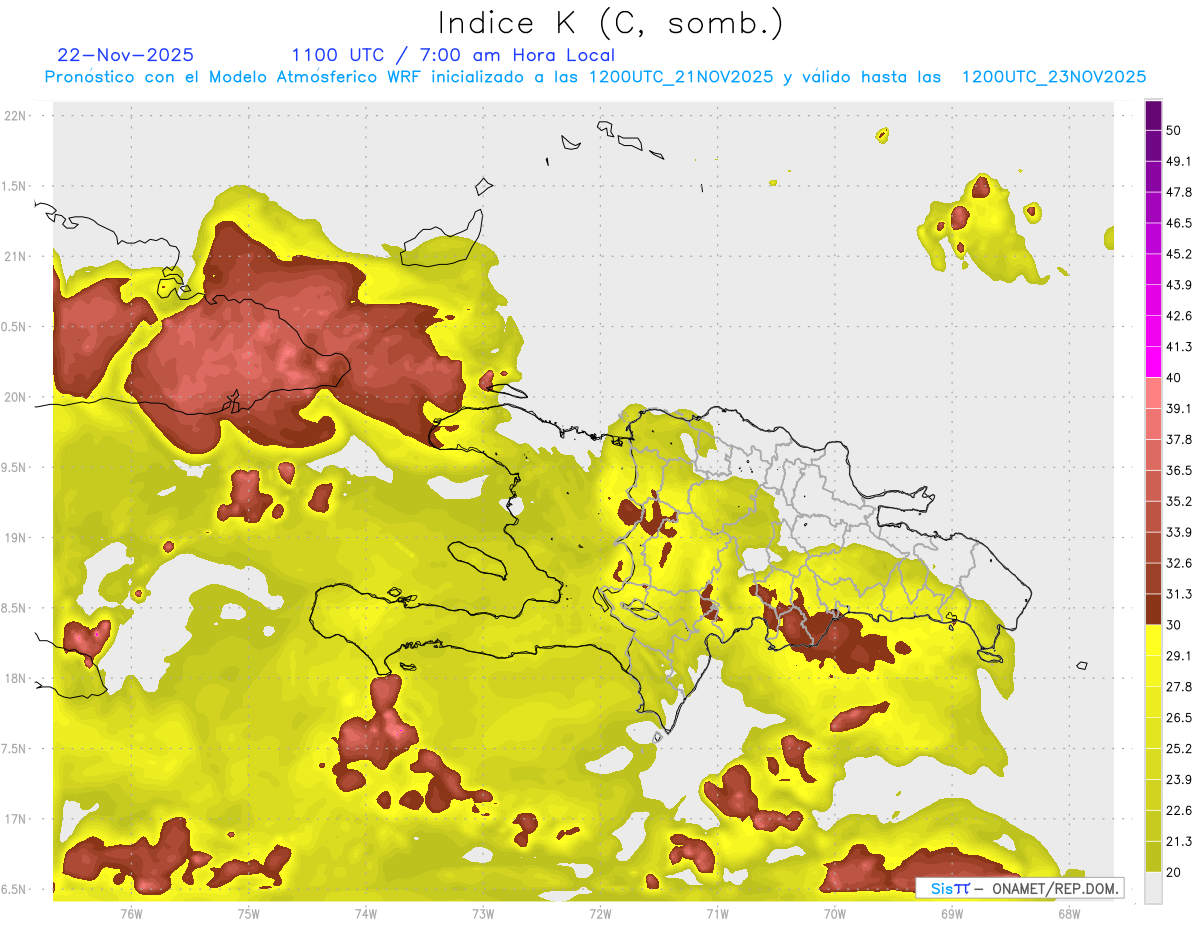This screenshot has height=927, width=1200.
Task: Click the colorbar value '35.2'
Action: pyautogui.click(x=1179, y=502)
